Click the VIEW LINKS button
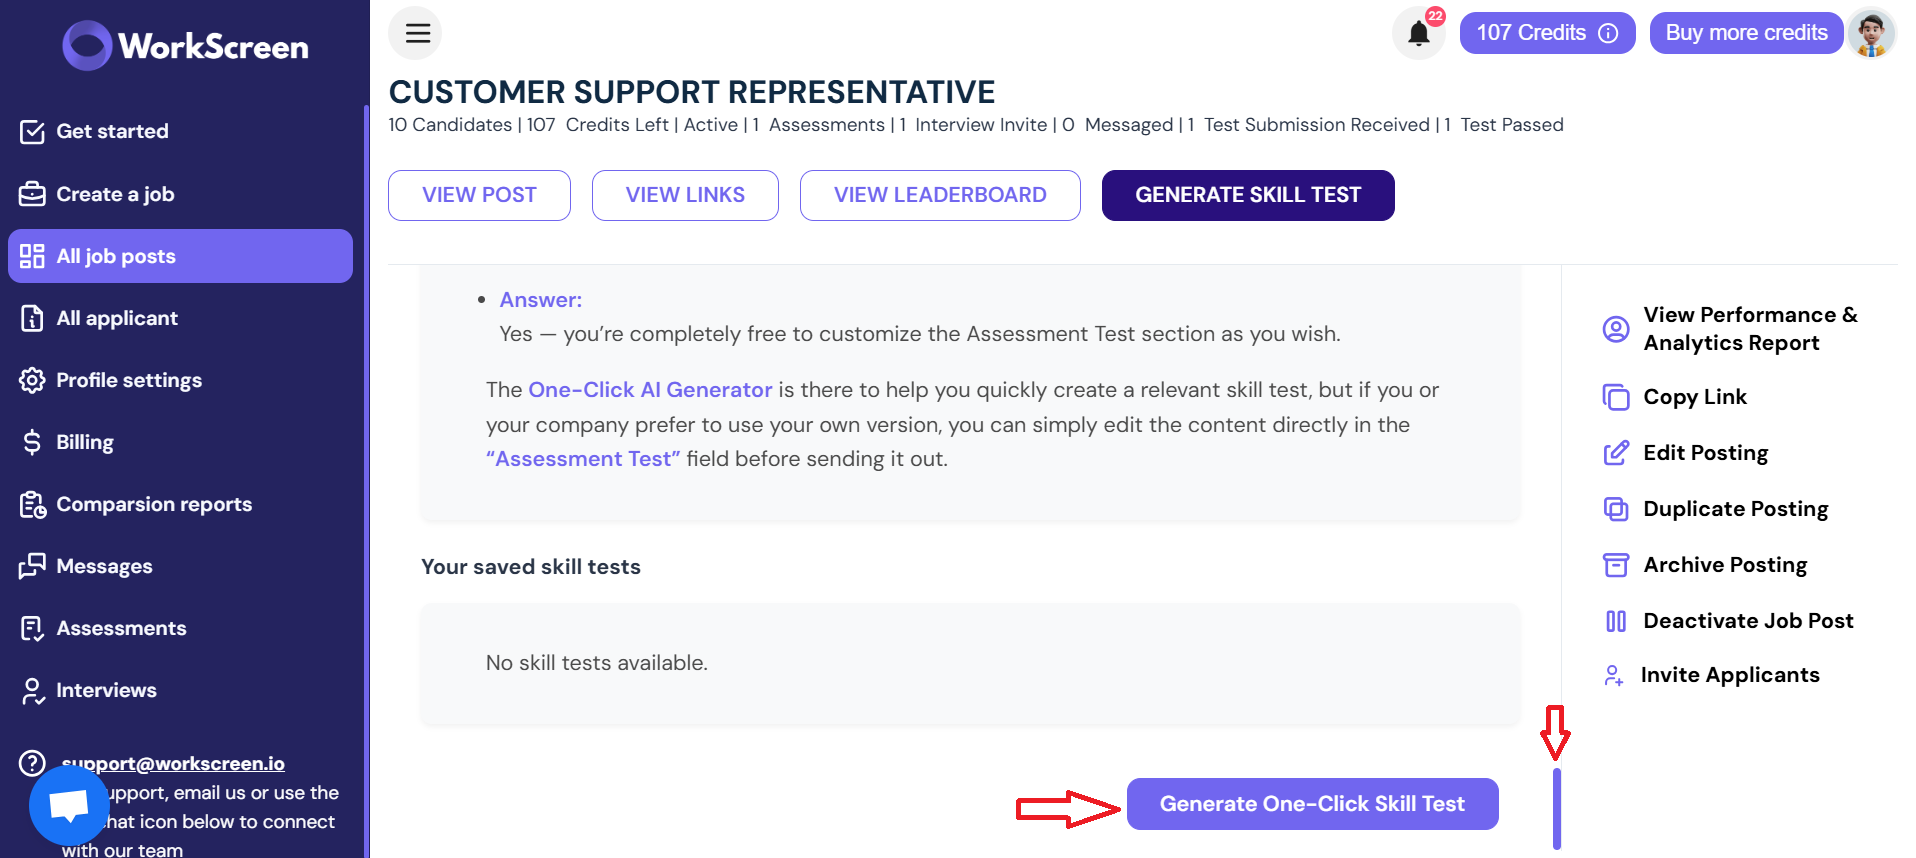This screenshot has width=1916, height=858. pos(685,195)
